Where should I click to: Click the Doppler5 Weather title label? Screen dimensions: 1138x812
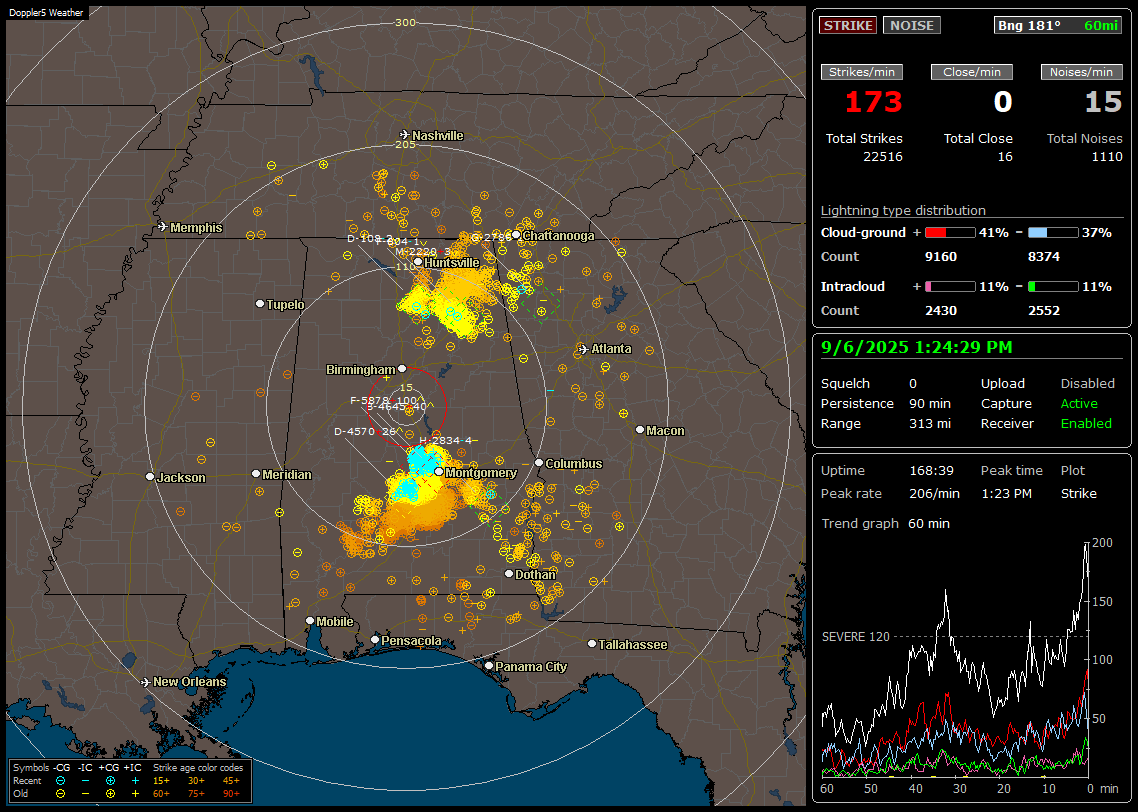[46, 12]
